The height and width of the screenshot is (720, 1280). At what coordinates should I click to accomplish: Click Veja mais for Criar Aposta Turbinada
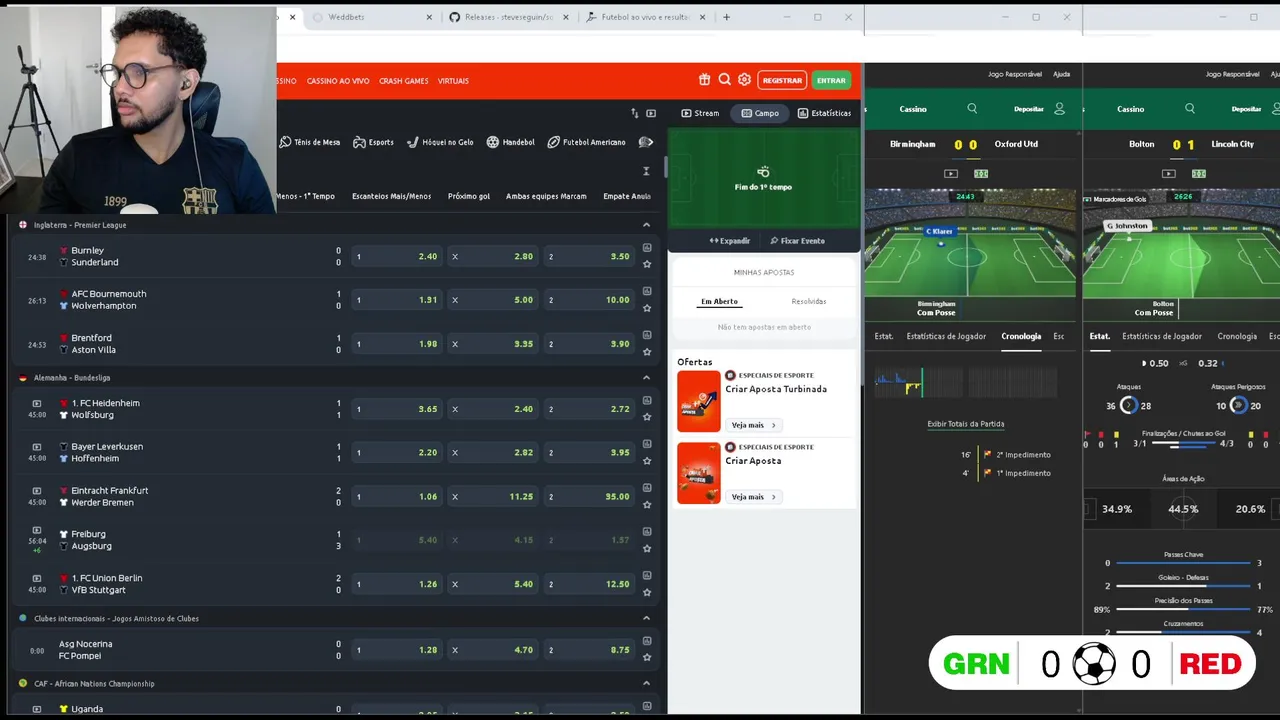click(x=753, y=425)
